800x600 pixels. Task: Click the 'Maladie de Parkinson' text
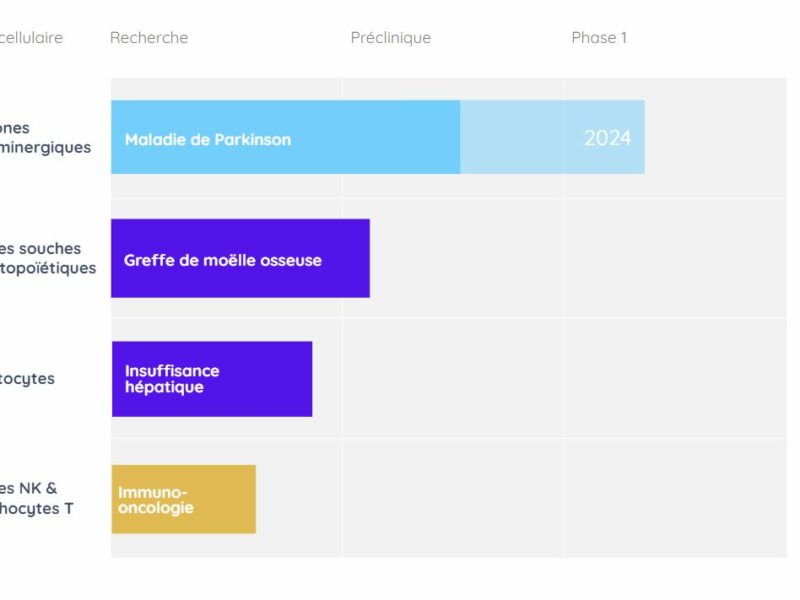208,140
